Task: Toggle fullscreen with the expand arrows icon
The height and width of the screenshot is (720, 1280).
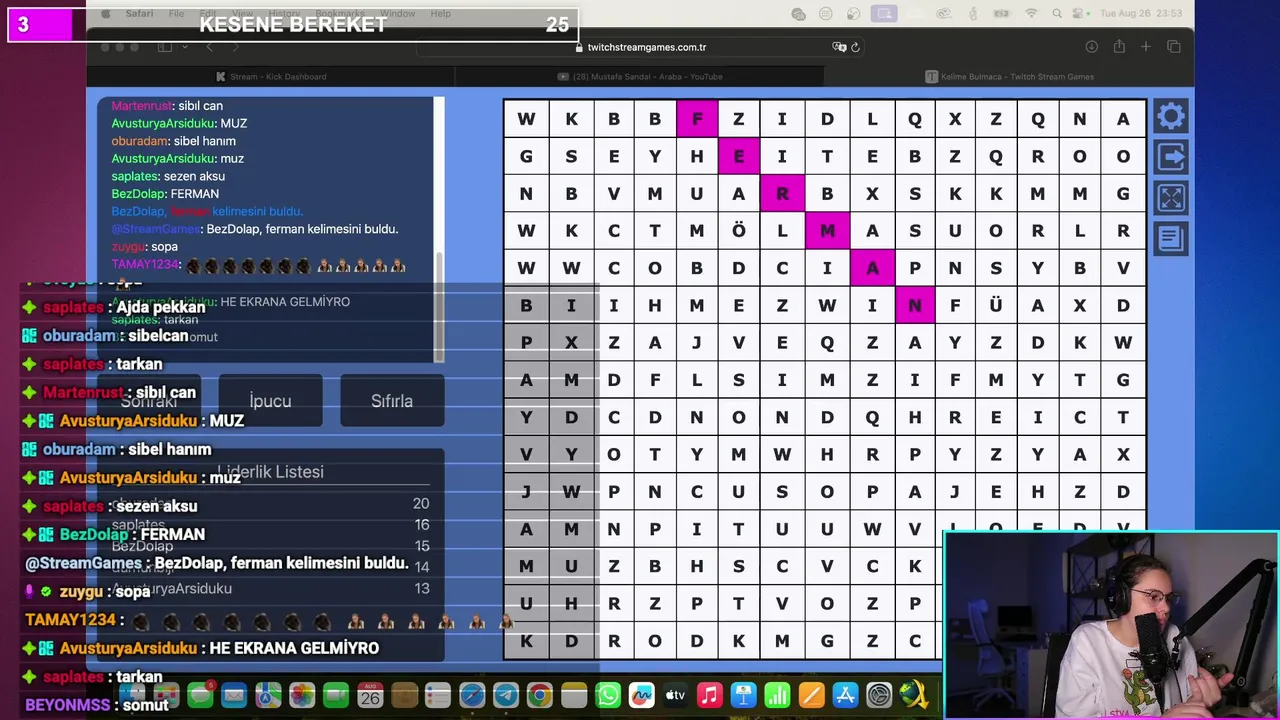Action: coord(1171,198)
